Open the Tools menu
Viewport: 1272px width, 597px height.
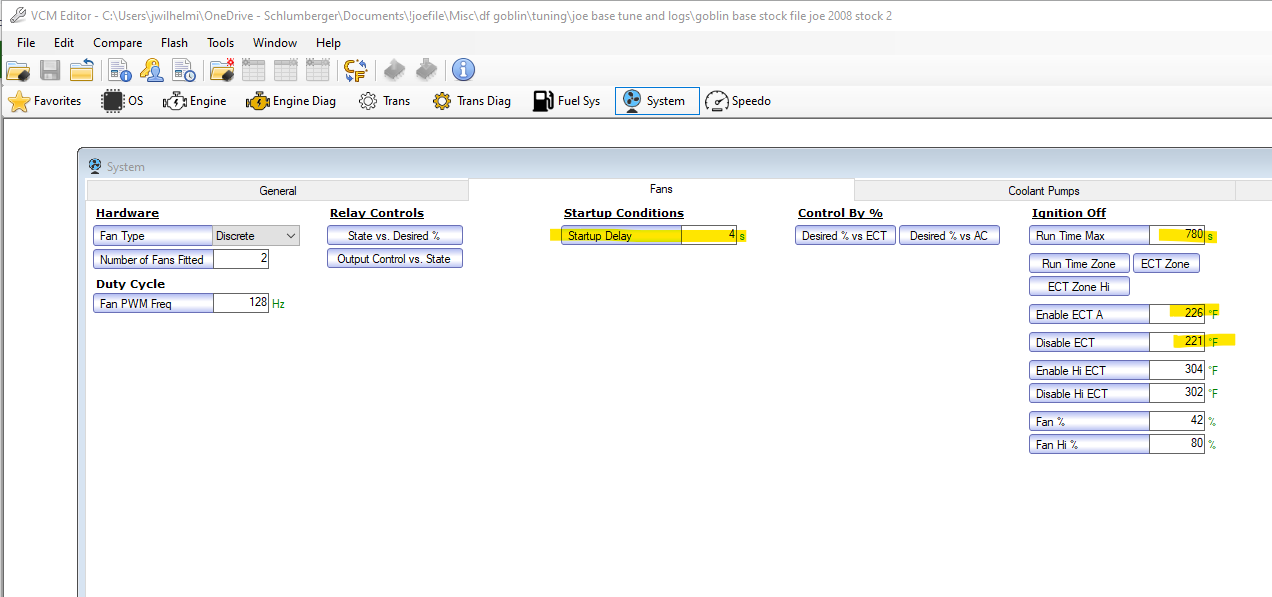click(x=220, y=43)
